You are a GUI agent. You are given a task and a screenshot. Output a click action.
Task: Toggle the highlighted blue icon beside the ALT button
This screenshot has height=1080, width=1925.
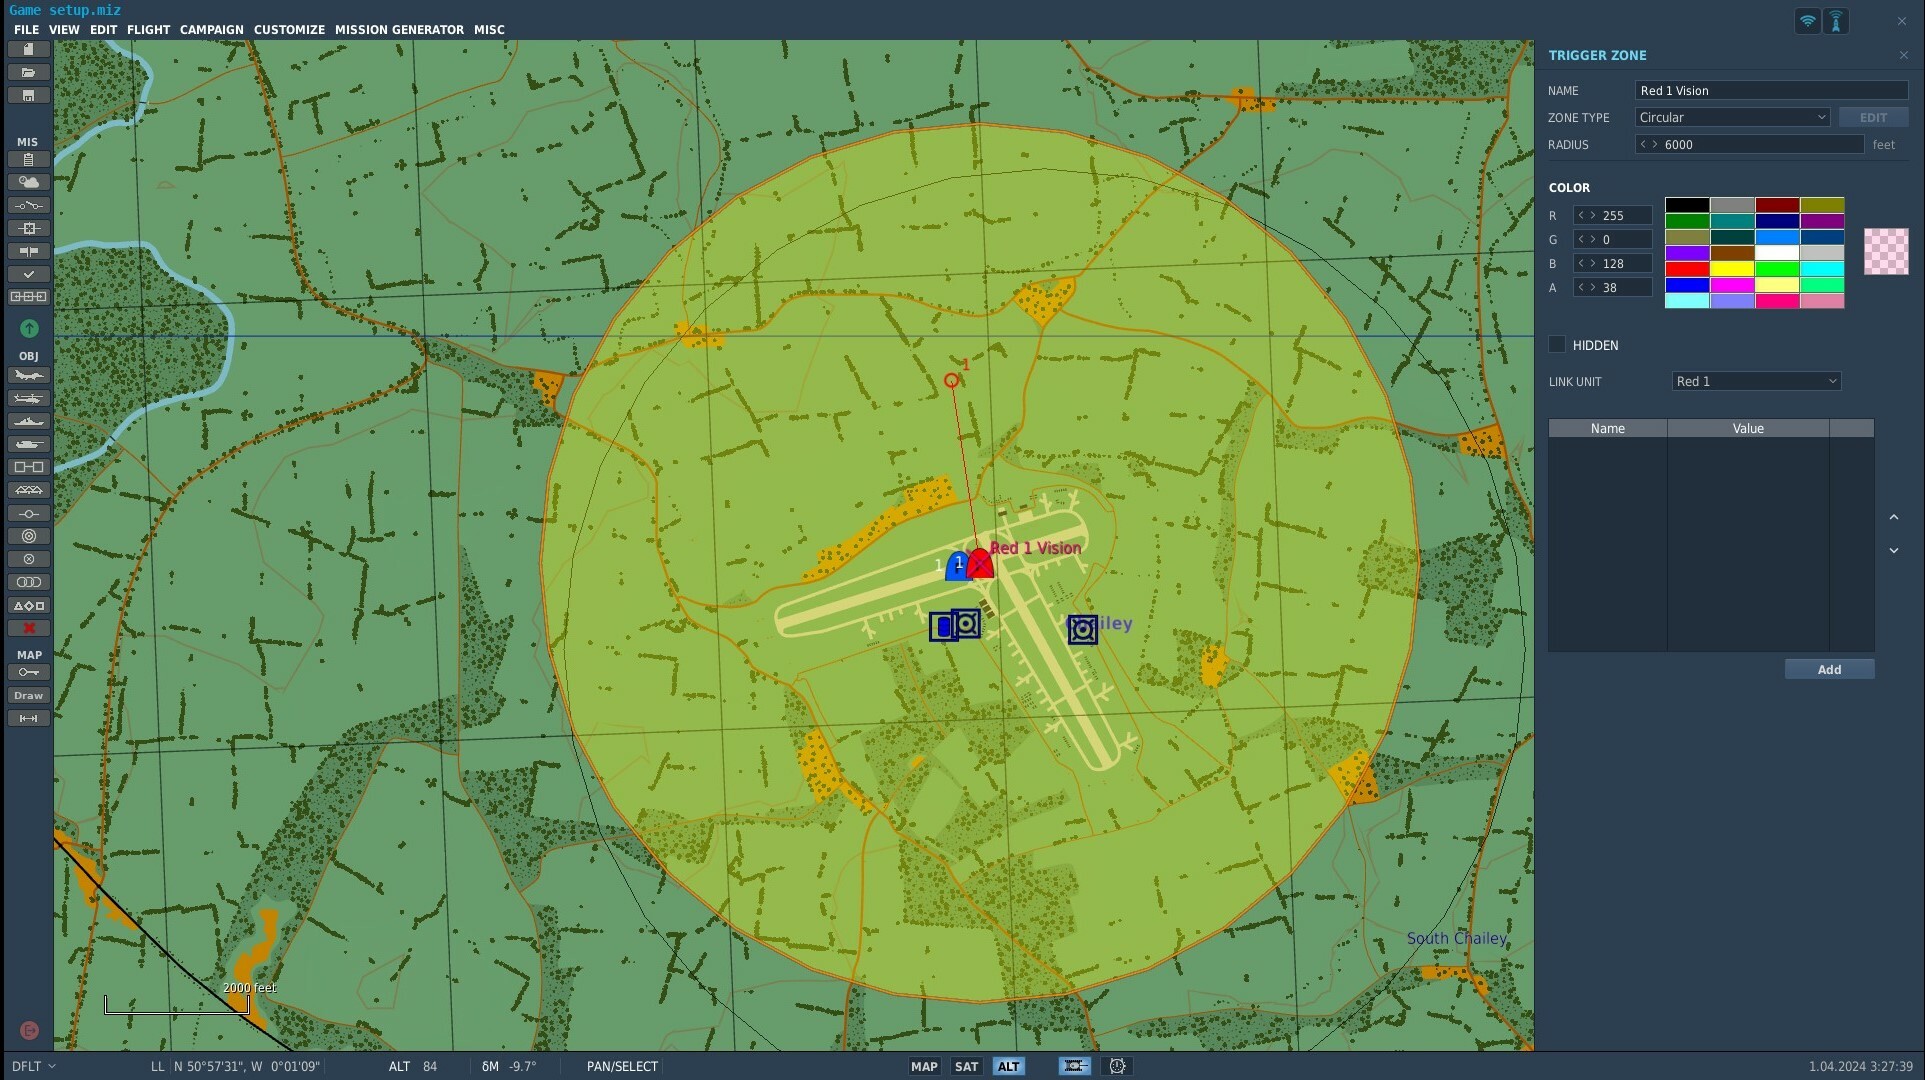(1074, 1066)
